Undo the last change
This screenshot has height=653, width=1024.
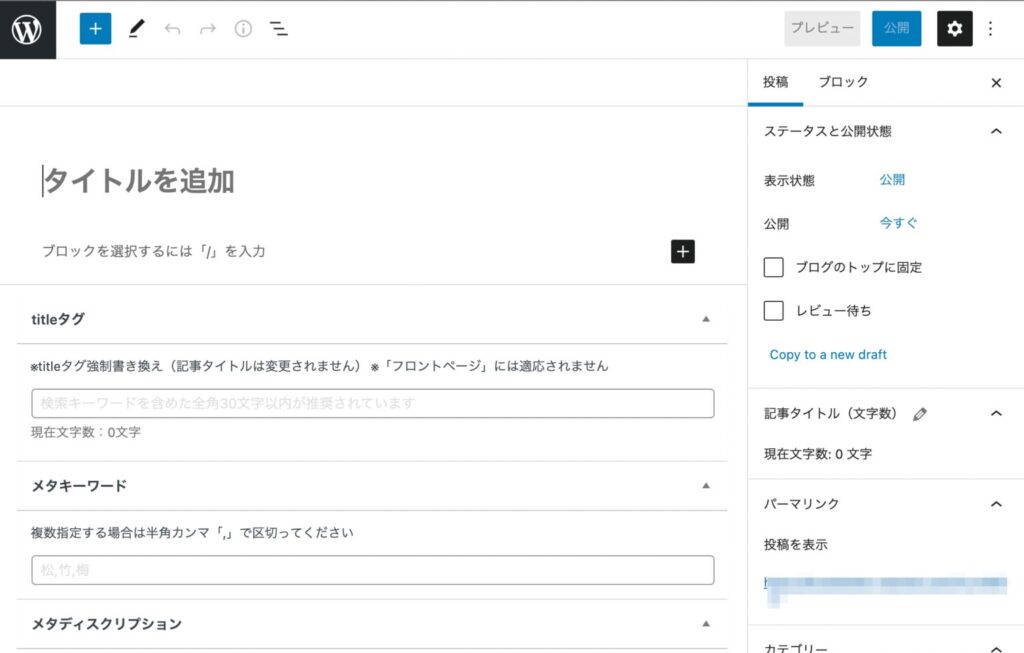point(172,29)
